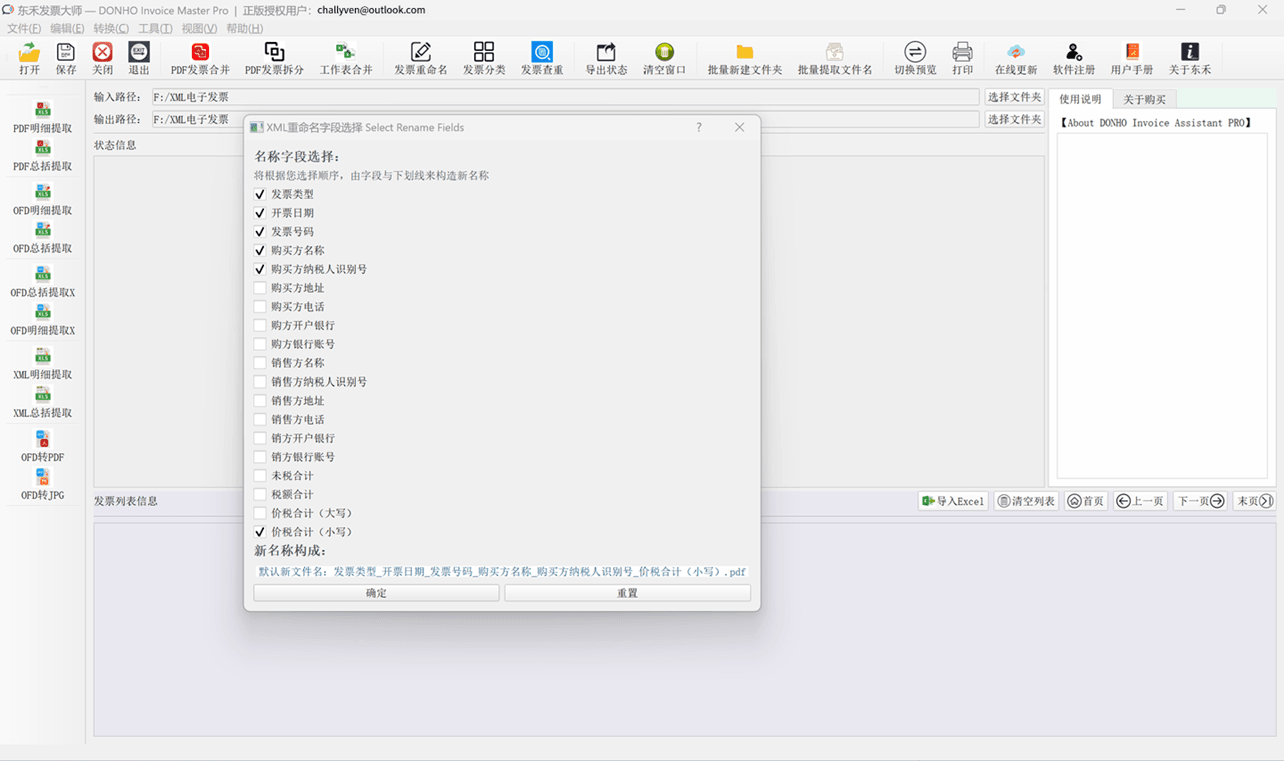Viewport: 1284px width, 761px height.
Task: Go to 上一页 previous page
Action: point(1140,501)
